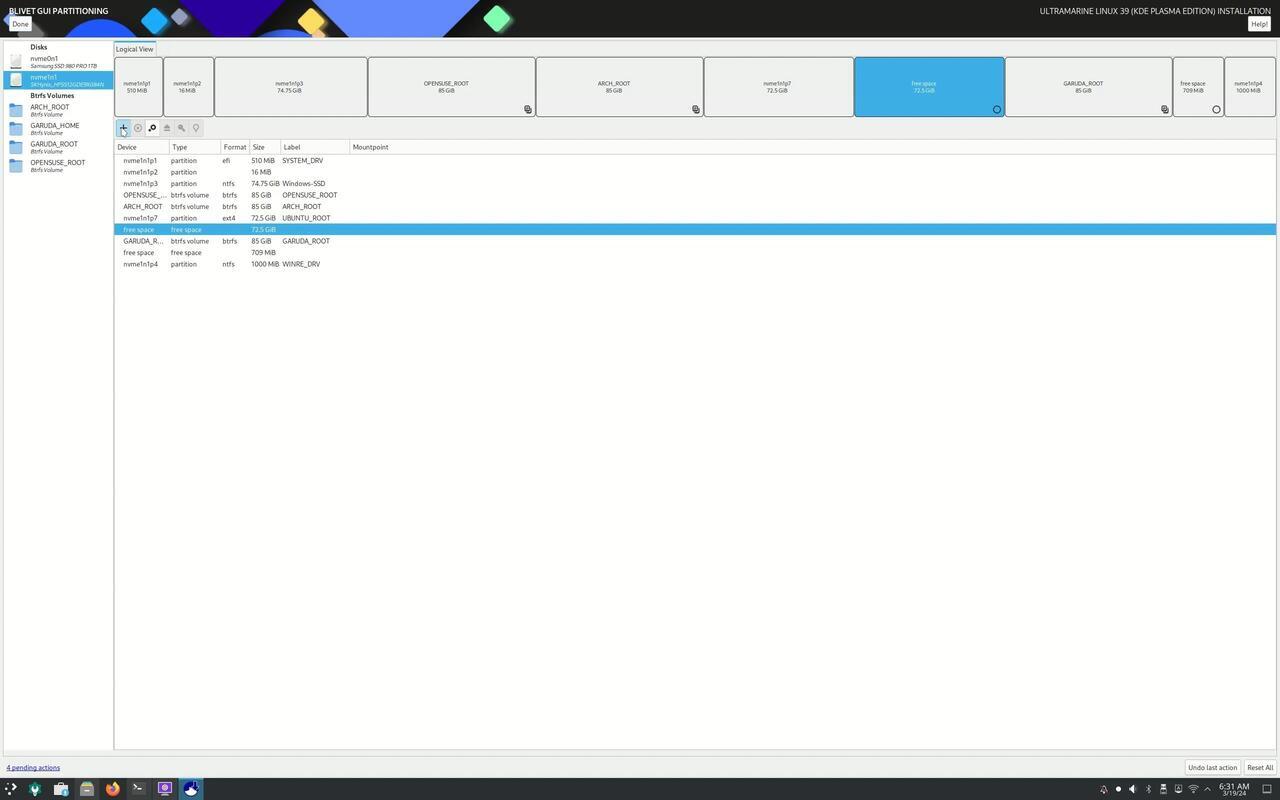This screenshot has width=1280, height=800.
Task: Select the nvme1n1p3 Windows-SSD table row
Action: (695, 184)
